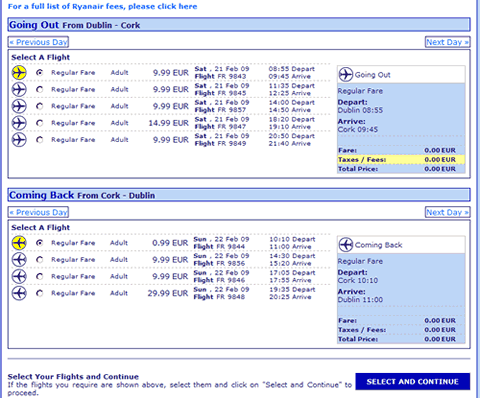
Task: Click the plane icon for flight FR 9857
Action: (x=19, y=106)
